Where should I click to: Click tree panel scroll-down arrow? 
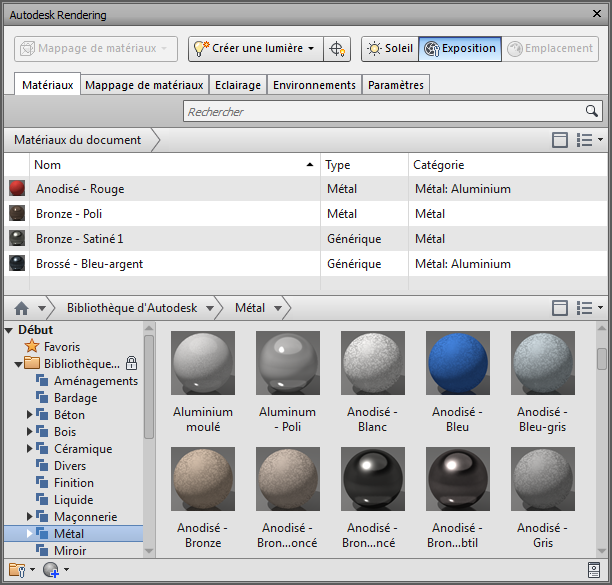149,551
